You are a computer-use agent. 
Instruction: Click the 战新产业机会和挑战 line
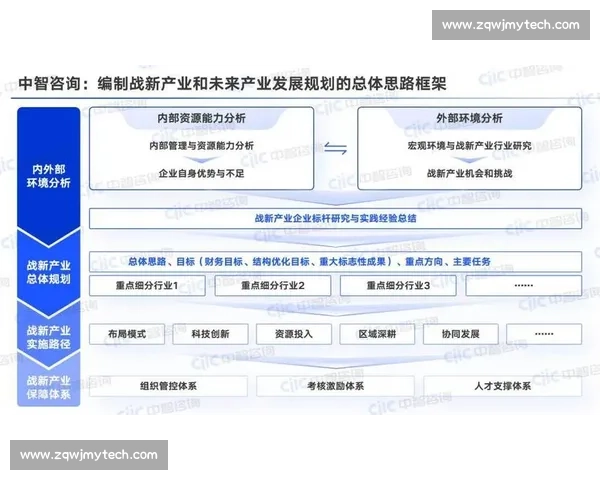[x=470, y=173]
